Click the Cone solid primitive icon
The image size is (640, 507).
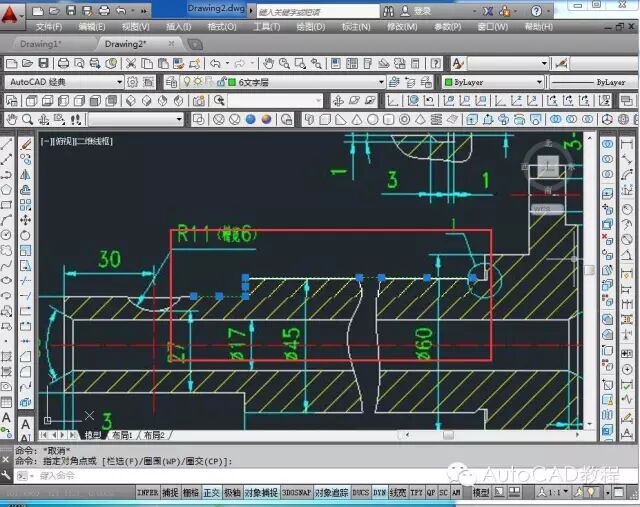[x=357, y=119]
